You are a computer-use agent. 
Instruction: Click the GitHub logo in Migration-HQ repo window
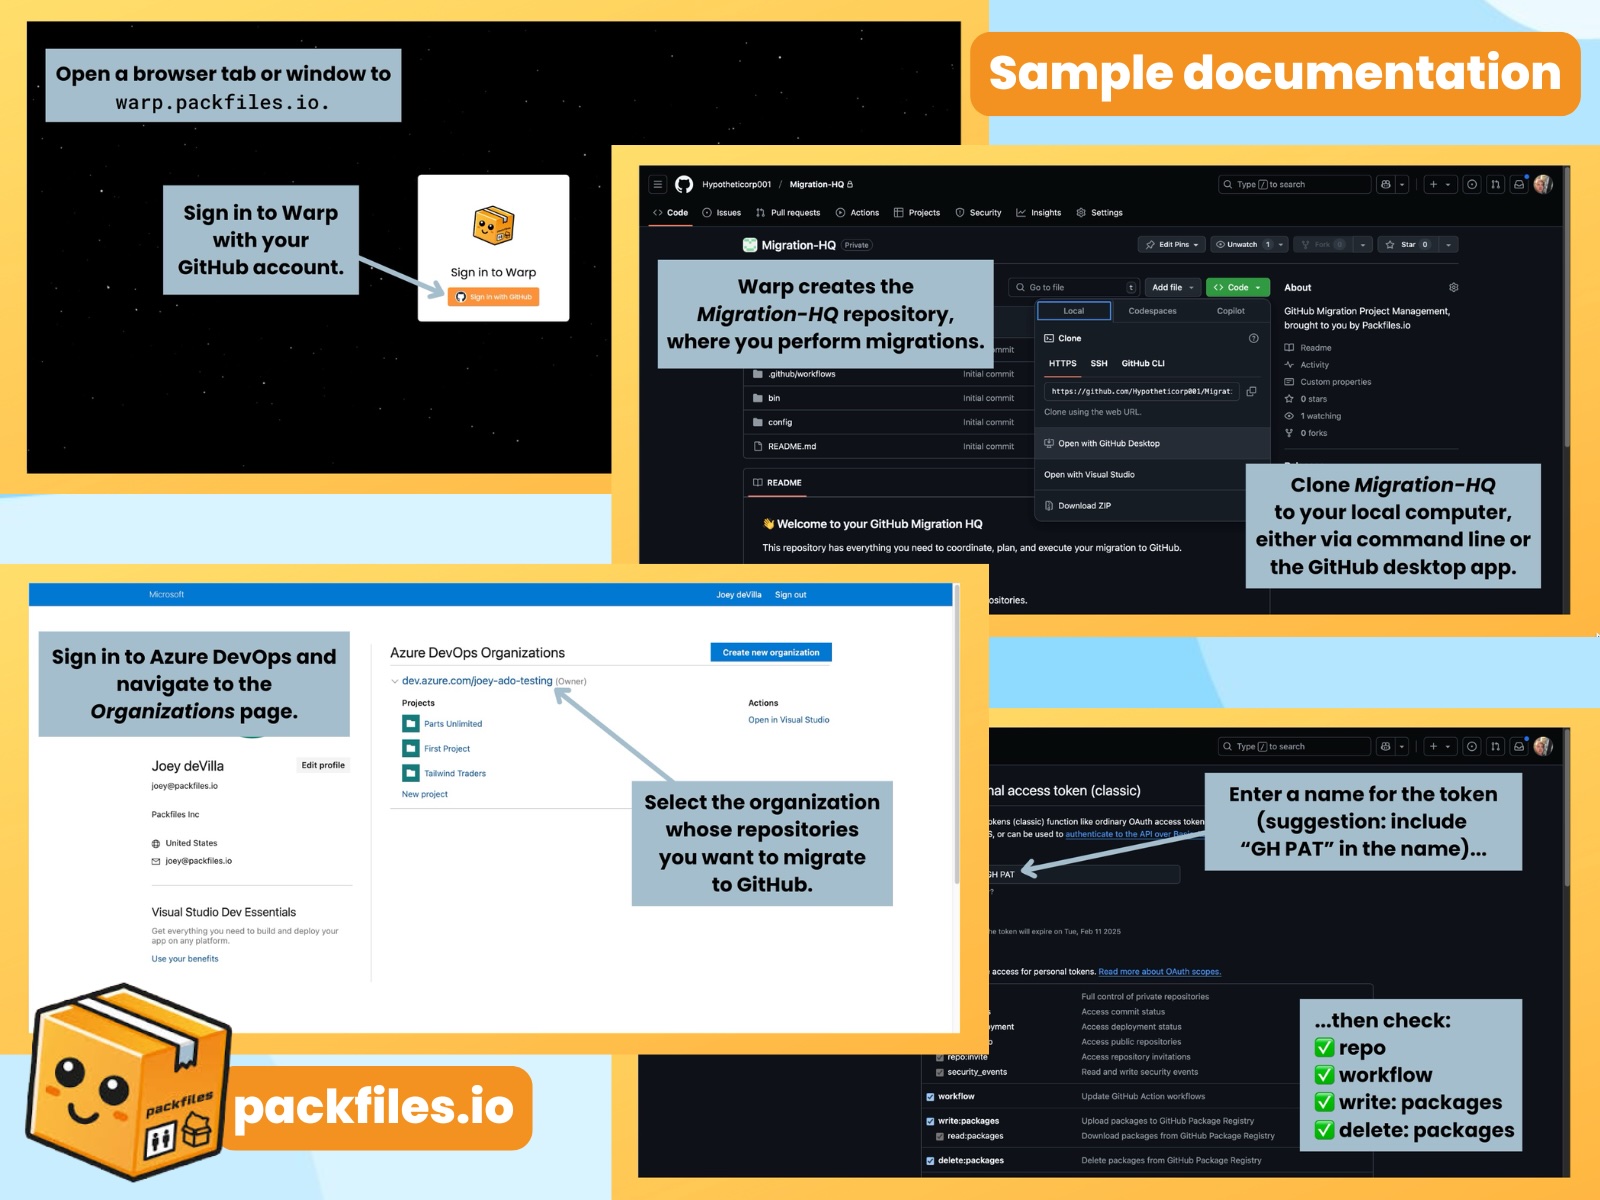coord(684,184)
